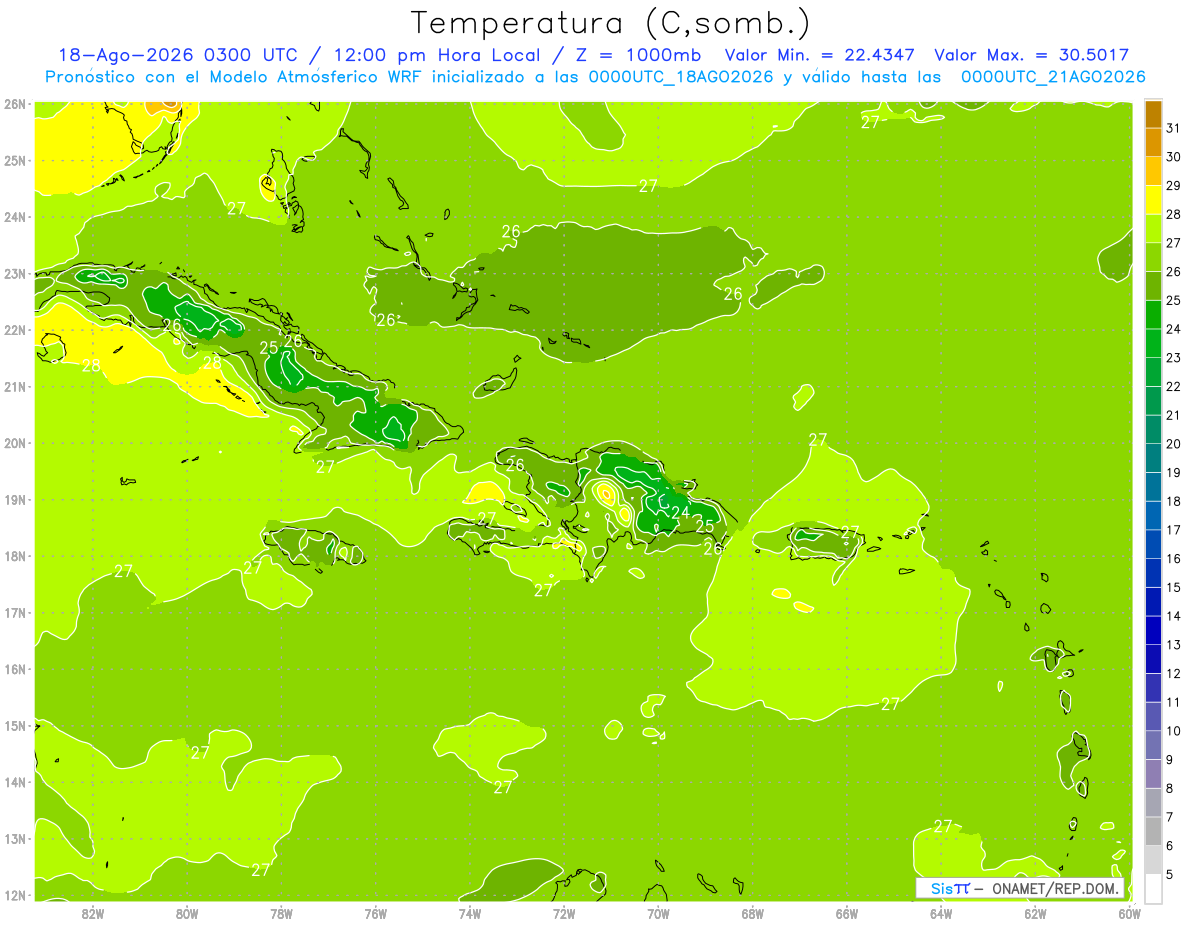
Task: Click the color bar label '20'
Action: tap(1174, 444)
